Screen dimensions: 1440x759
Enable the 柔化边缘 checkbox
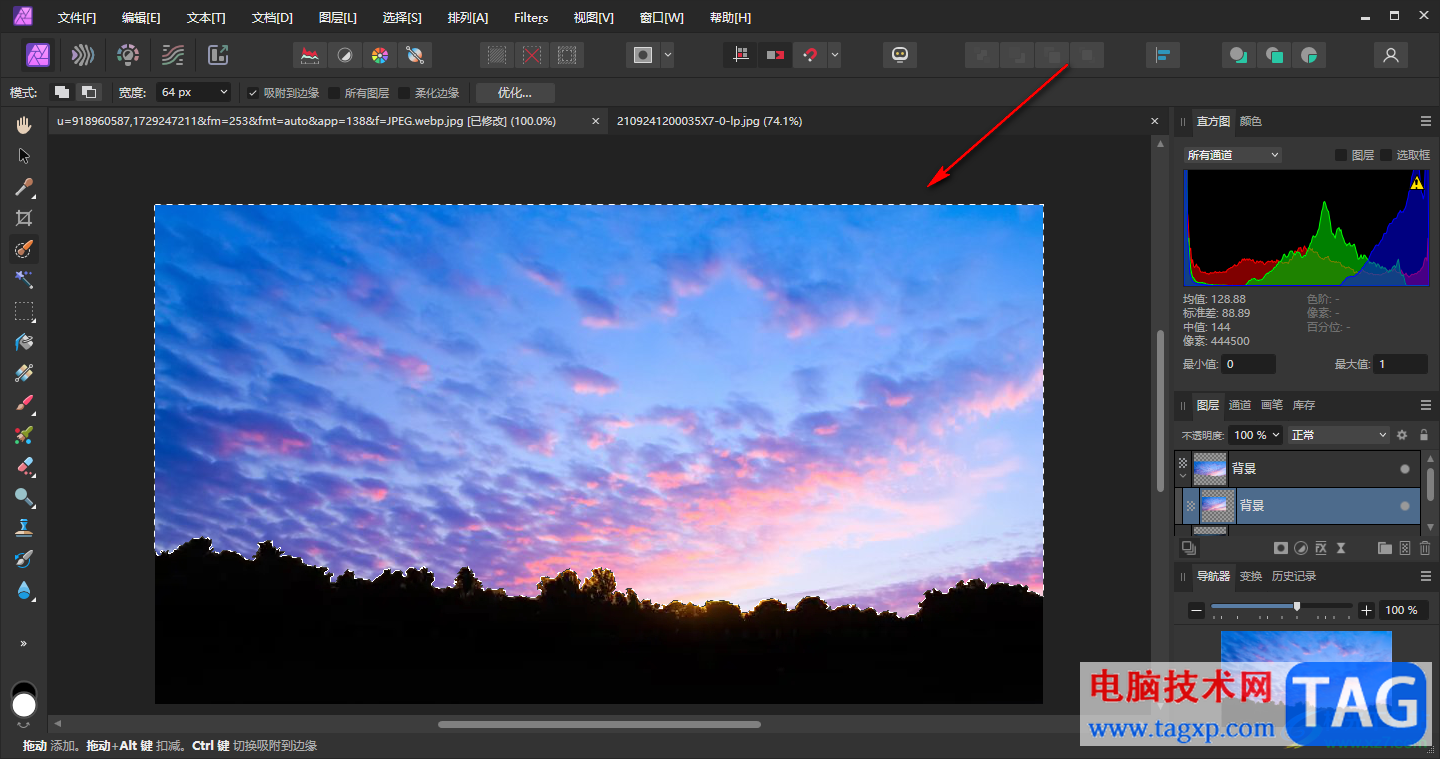404,93
